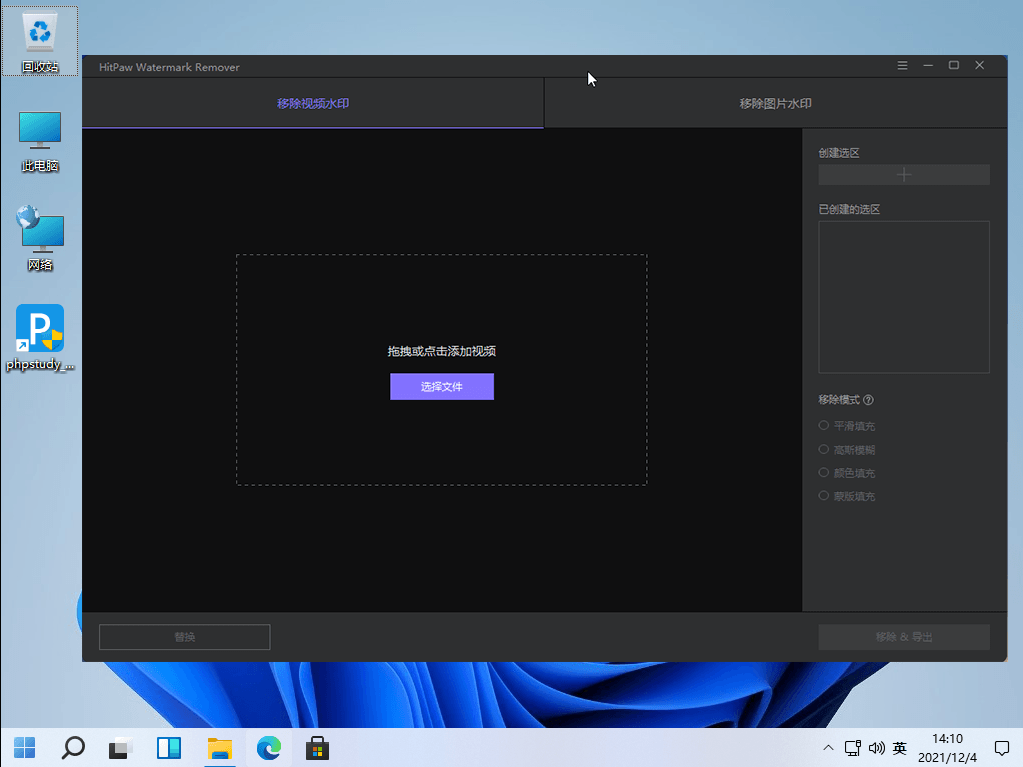The image size is (1023, 767).
Task: Open the HitPaw hamburger menu
Action: pyautogui.click(x=902, y=66)
